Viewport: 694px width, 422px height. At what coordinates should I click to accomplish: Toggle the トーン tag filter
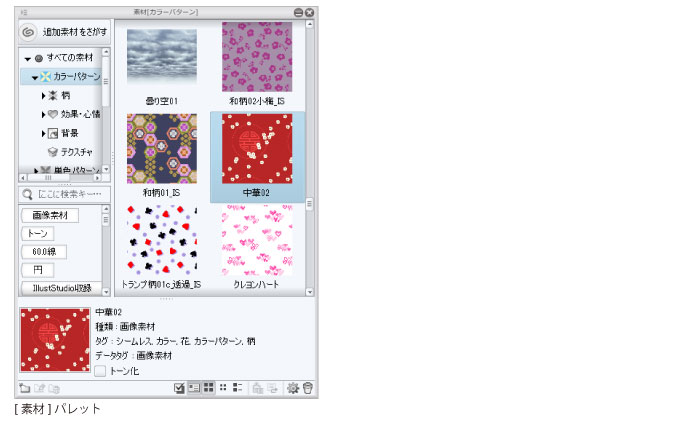click(x=38, y=233)
